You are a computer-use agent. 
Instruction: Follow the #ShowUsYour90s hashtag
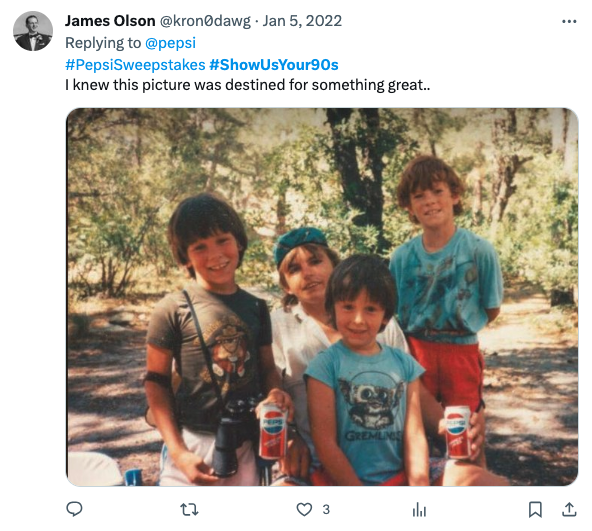tap(274, 65)
